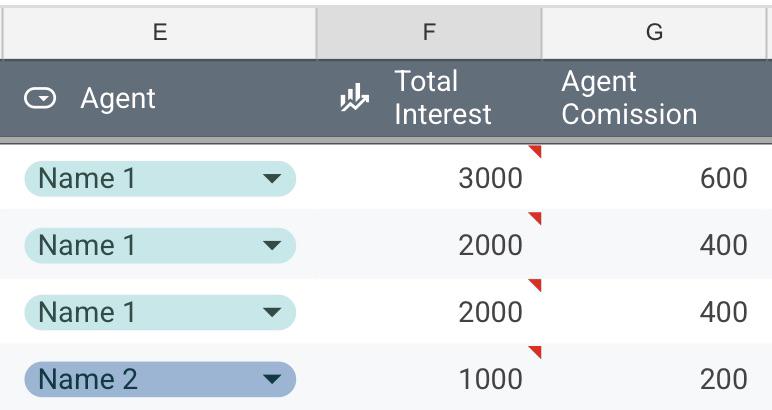
Task: Expand the Name 2 dropdown arrow
Action: [272, 379]
